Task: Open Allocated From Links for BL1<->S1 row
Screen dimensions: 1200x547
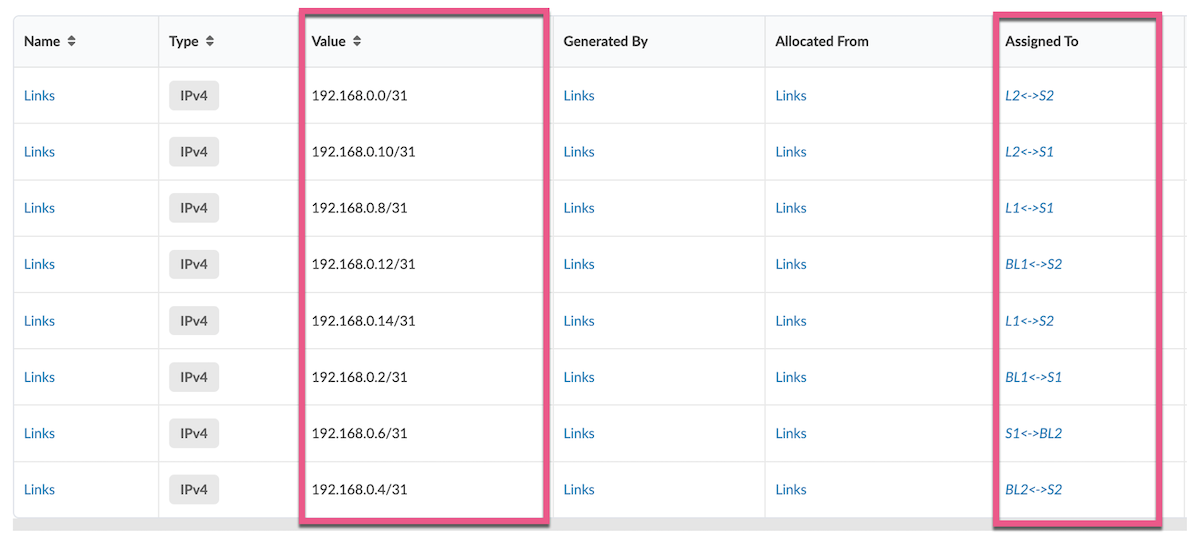Action: pyautogui.click(x=791, y=377)
